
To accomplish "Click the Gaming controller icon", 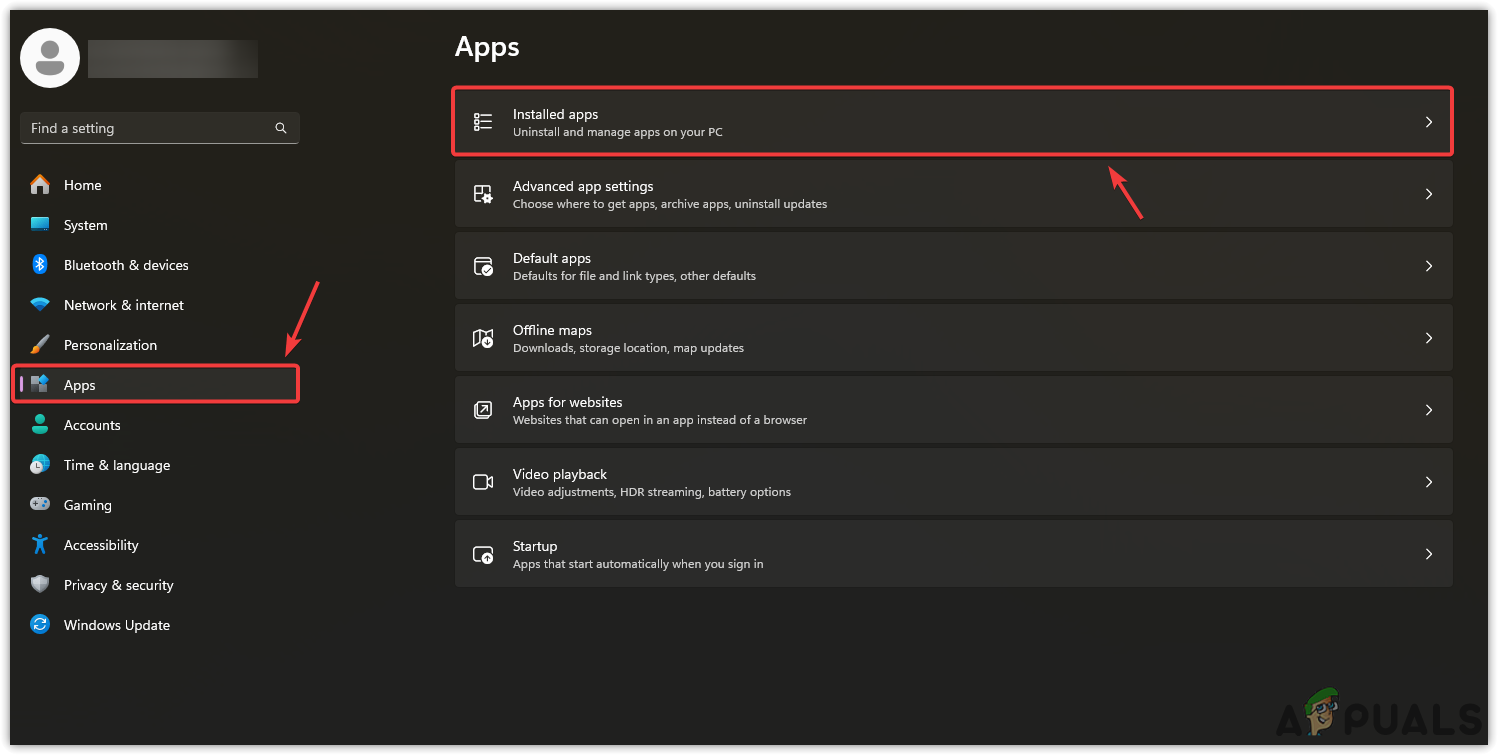I will click(40, 505).
